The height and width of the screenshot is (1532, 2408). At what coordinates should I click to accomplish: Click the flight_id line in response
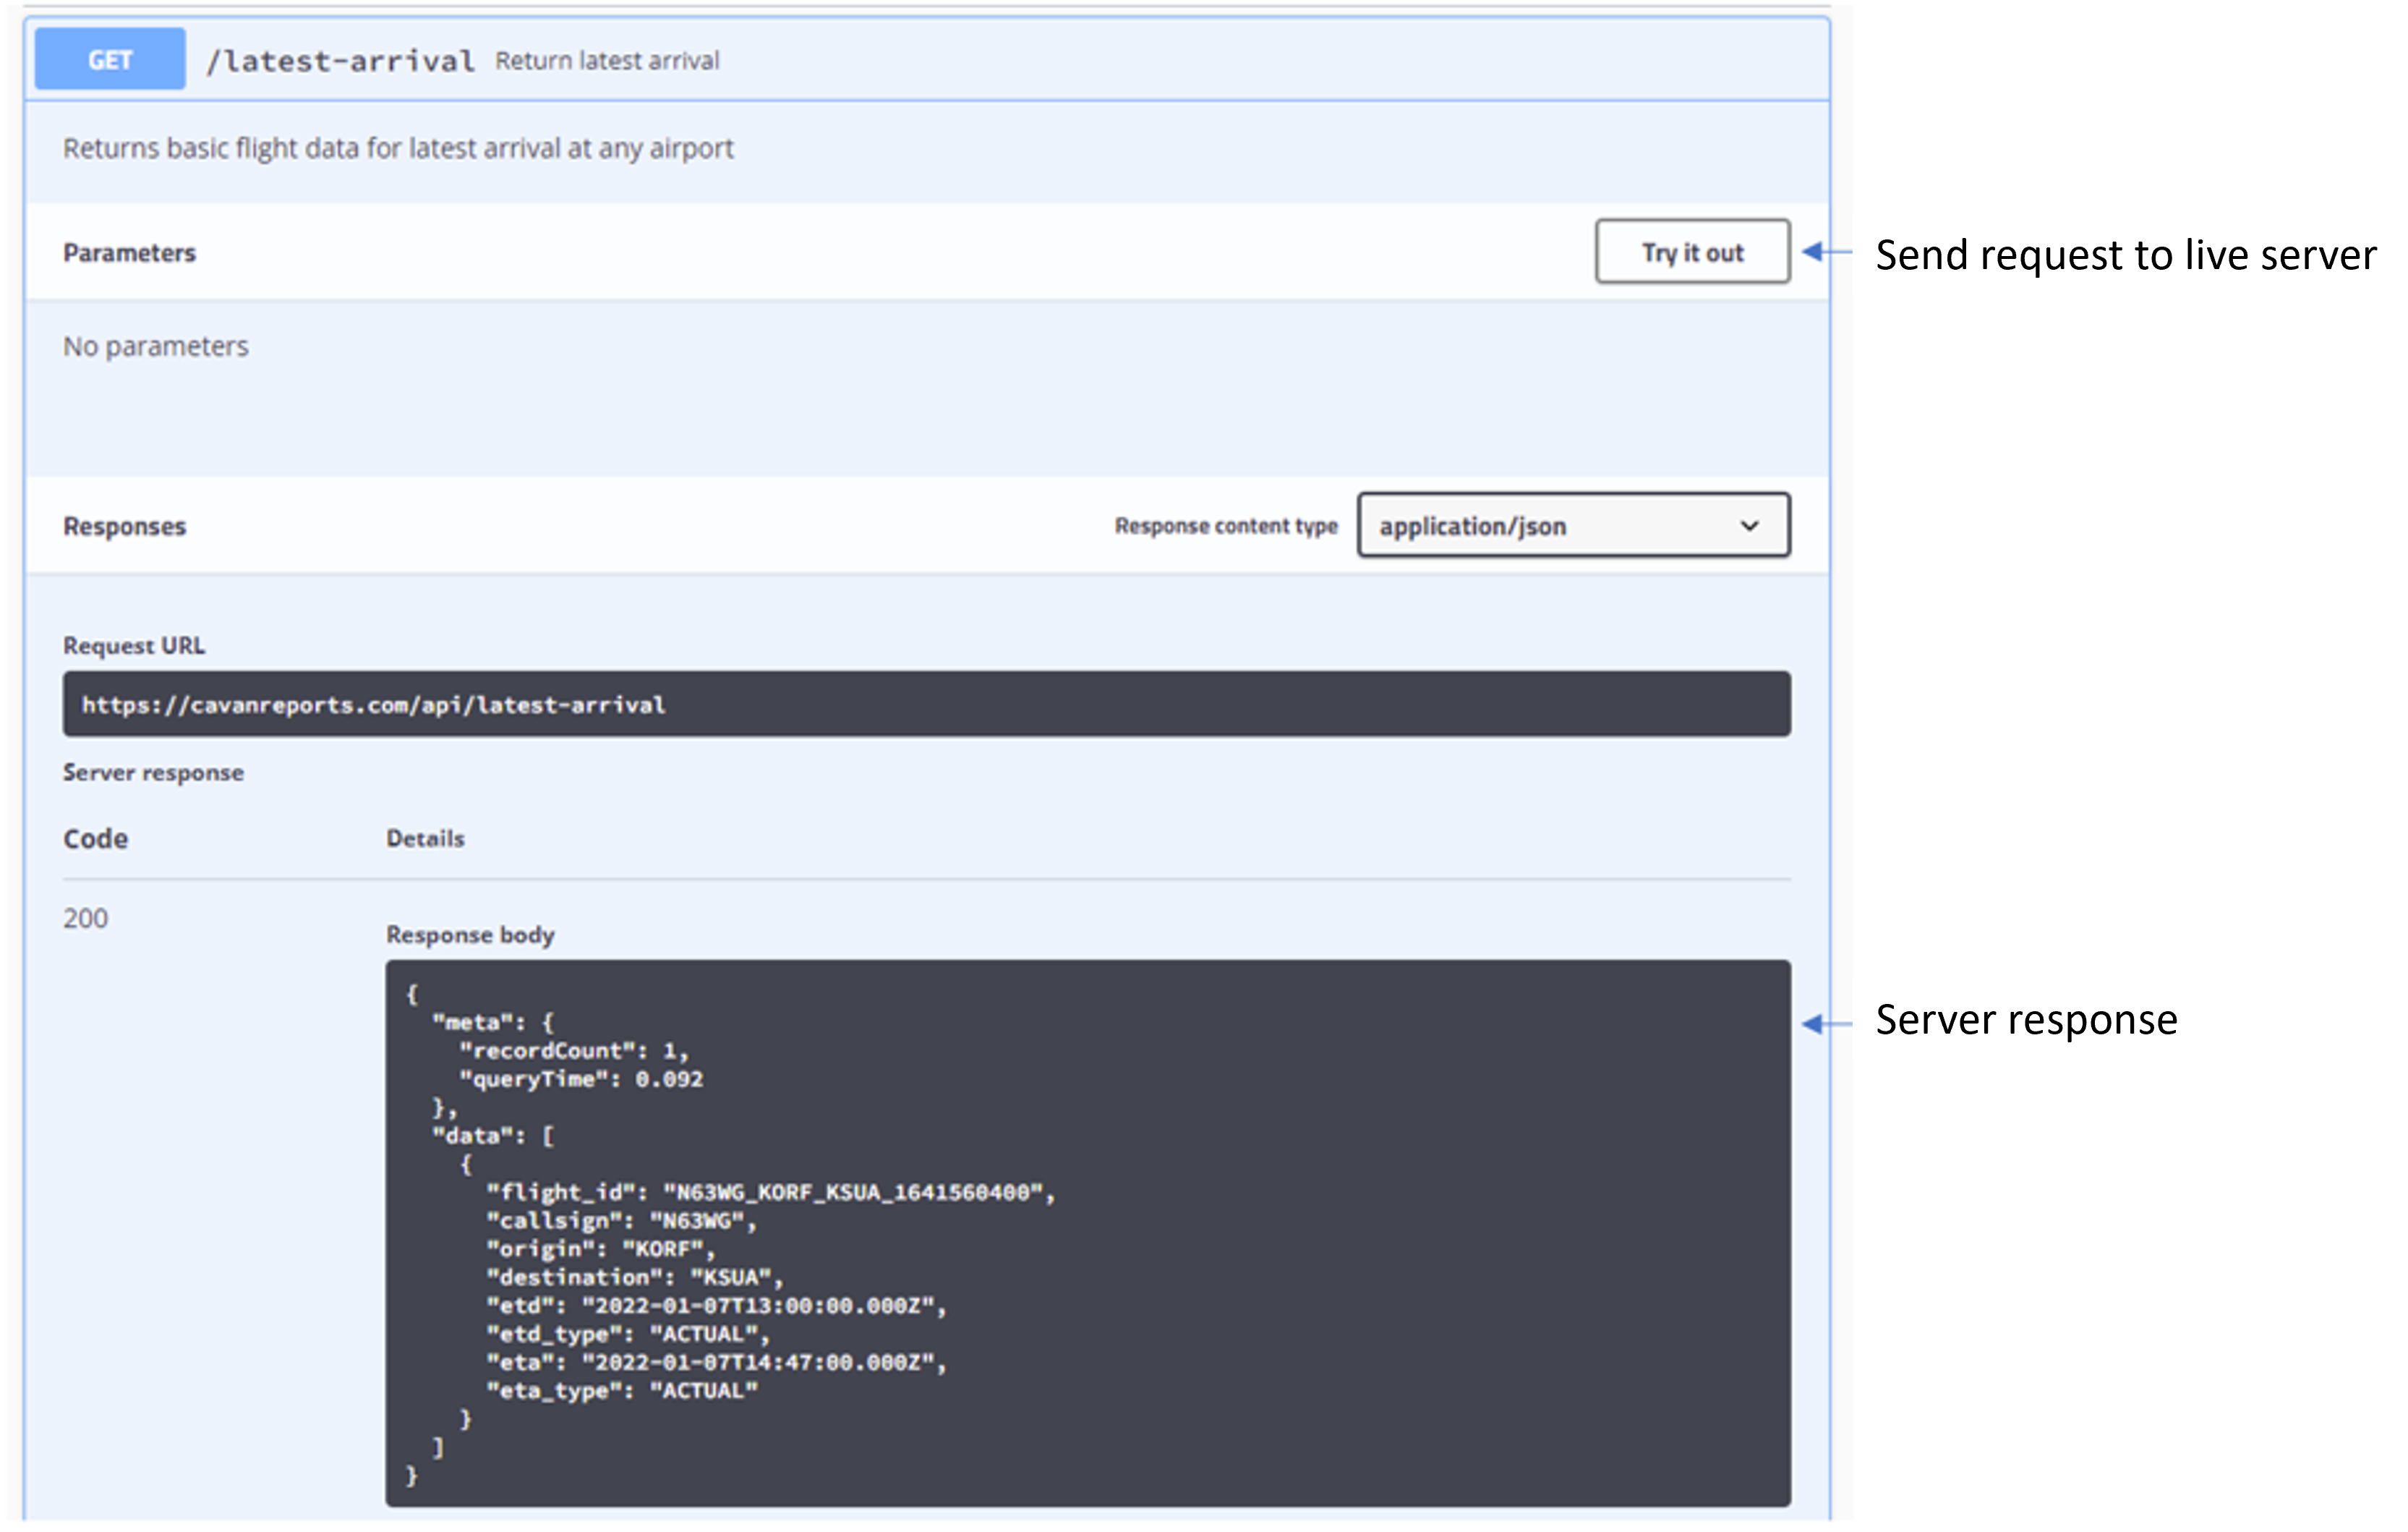point(770,1192)
